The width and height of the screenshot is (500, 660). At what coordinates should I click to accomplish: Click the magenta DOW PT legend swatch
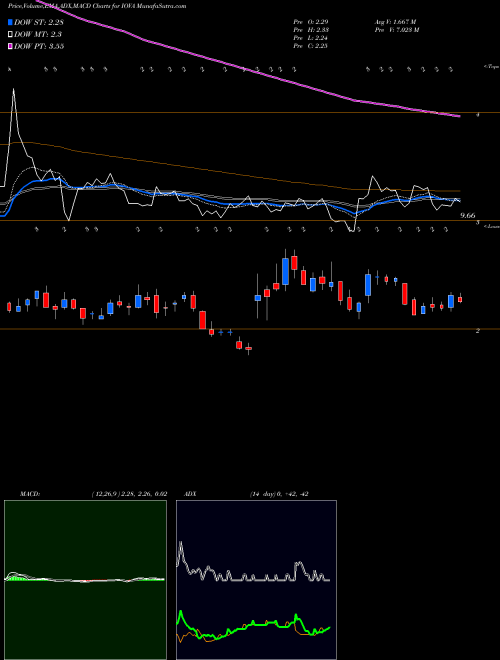(x=11, y=46)
